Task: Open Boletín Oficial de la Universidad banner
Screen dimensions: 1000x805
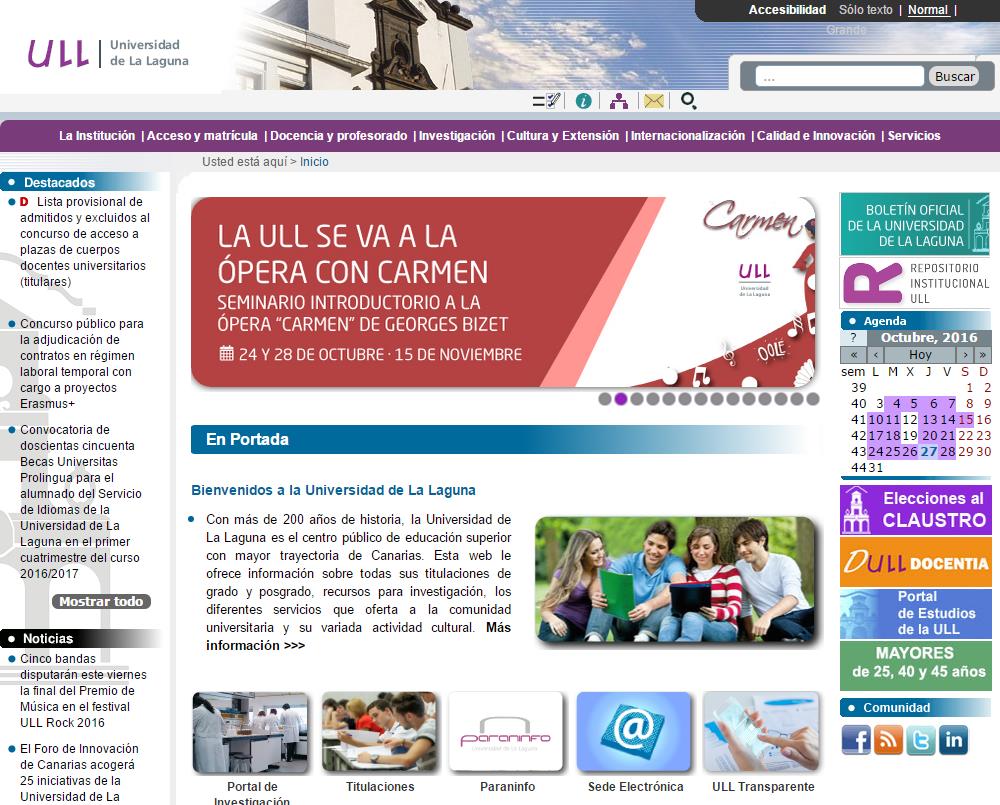Action: (x=915, y=224)
